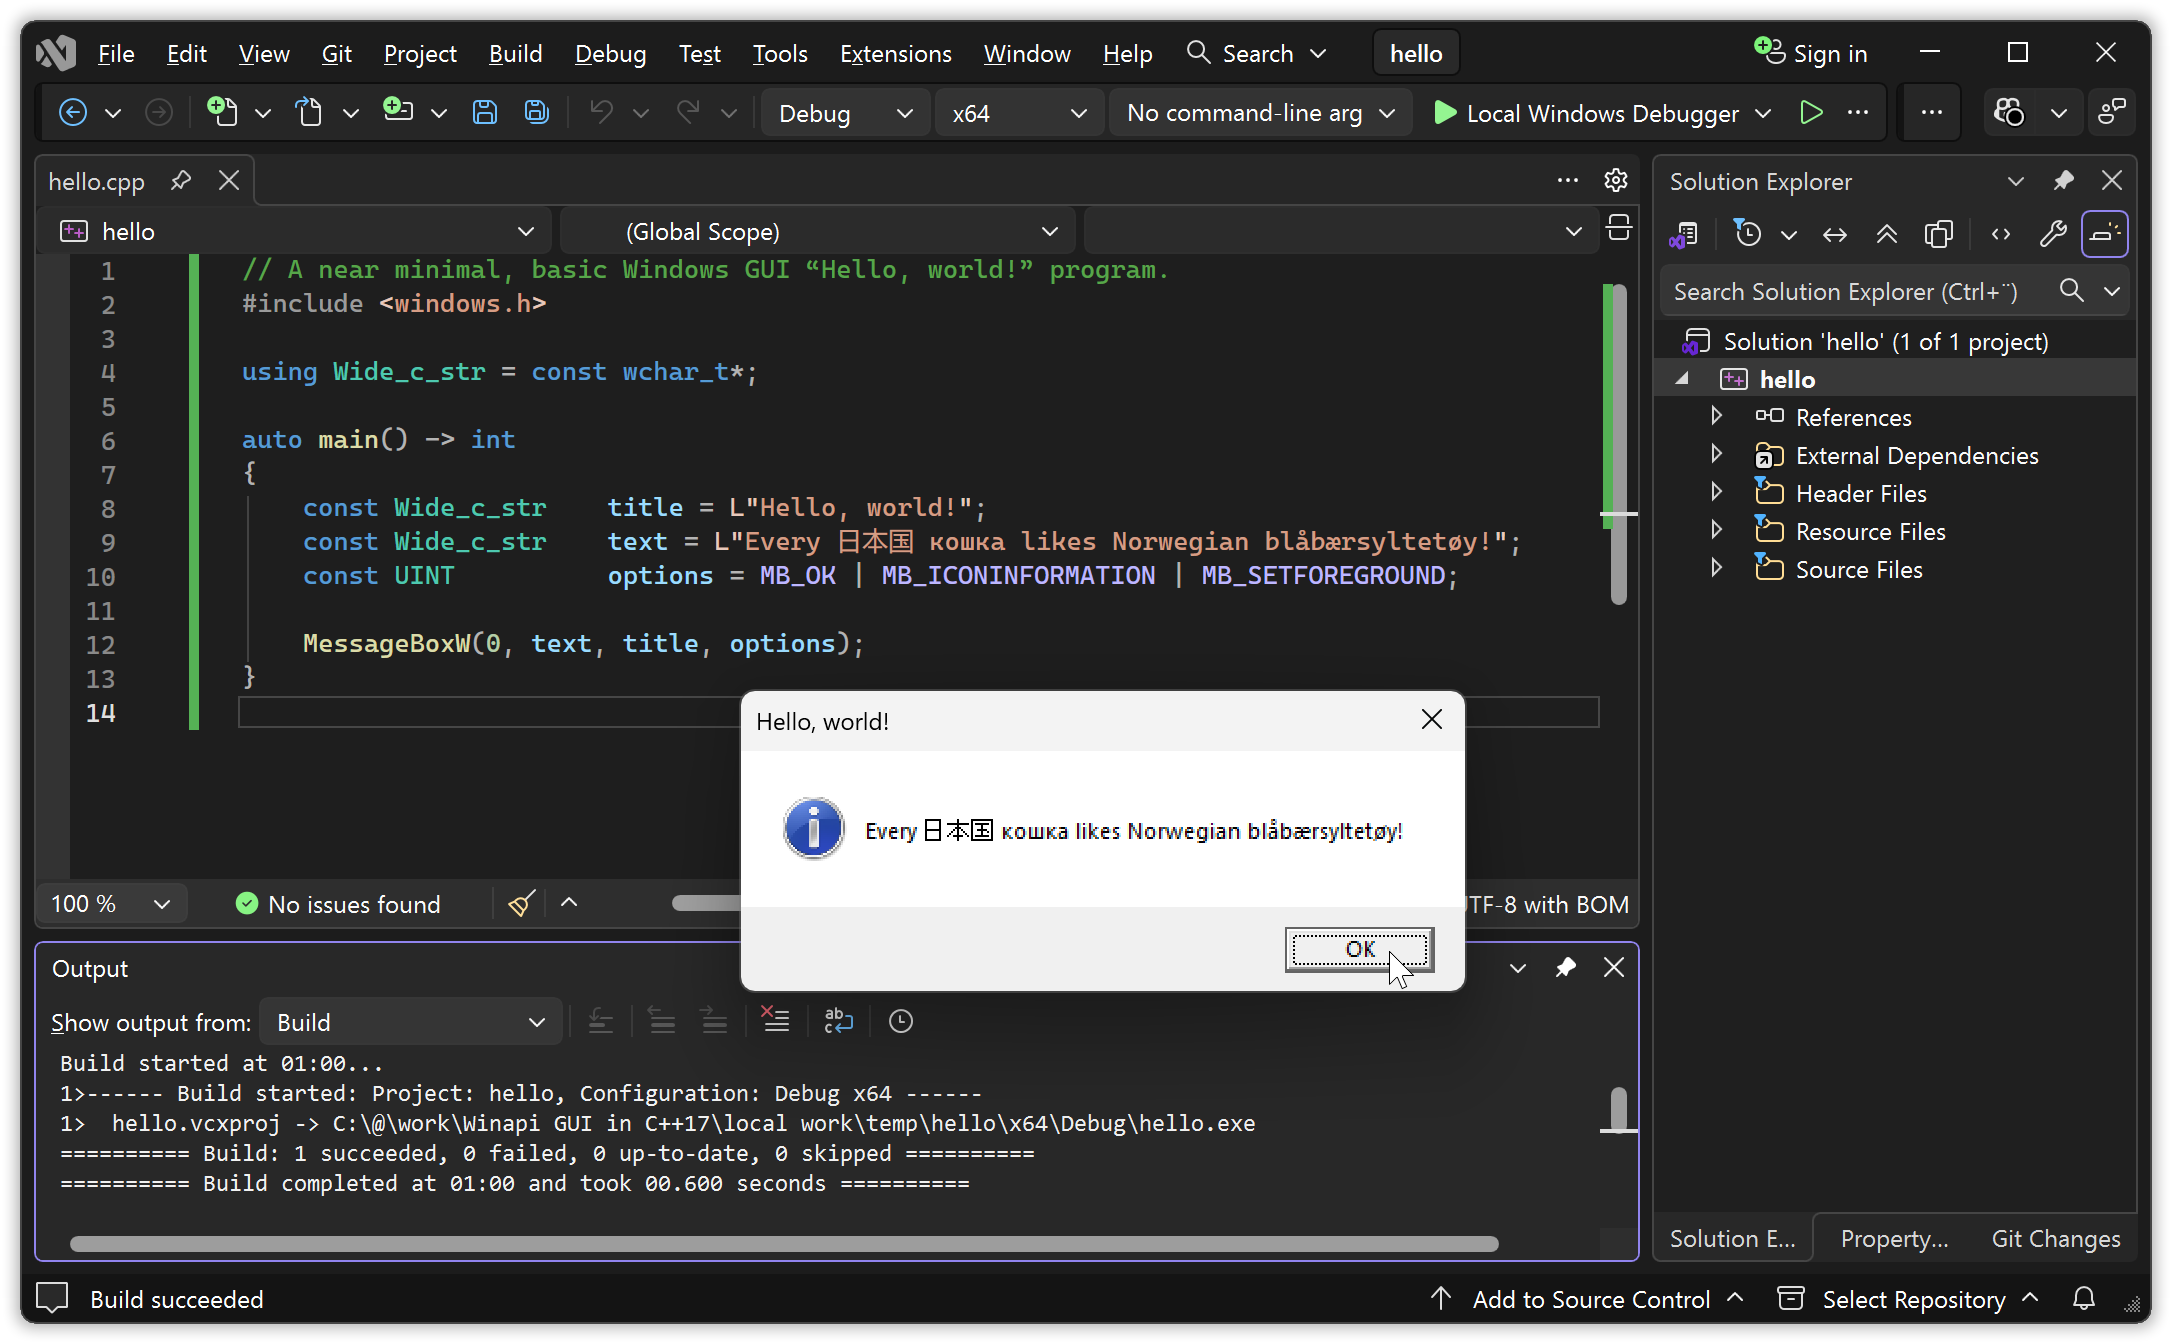Open the Build menu
Viewport: 2172px width, 1344px height.
(515, 54)
